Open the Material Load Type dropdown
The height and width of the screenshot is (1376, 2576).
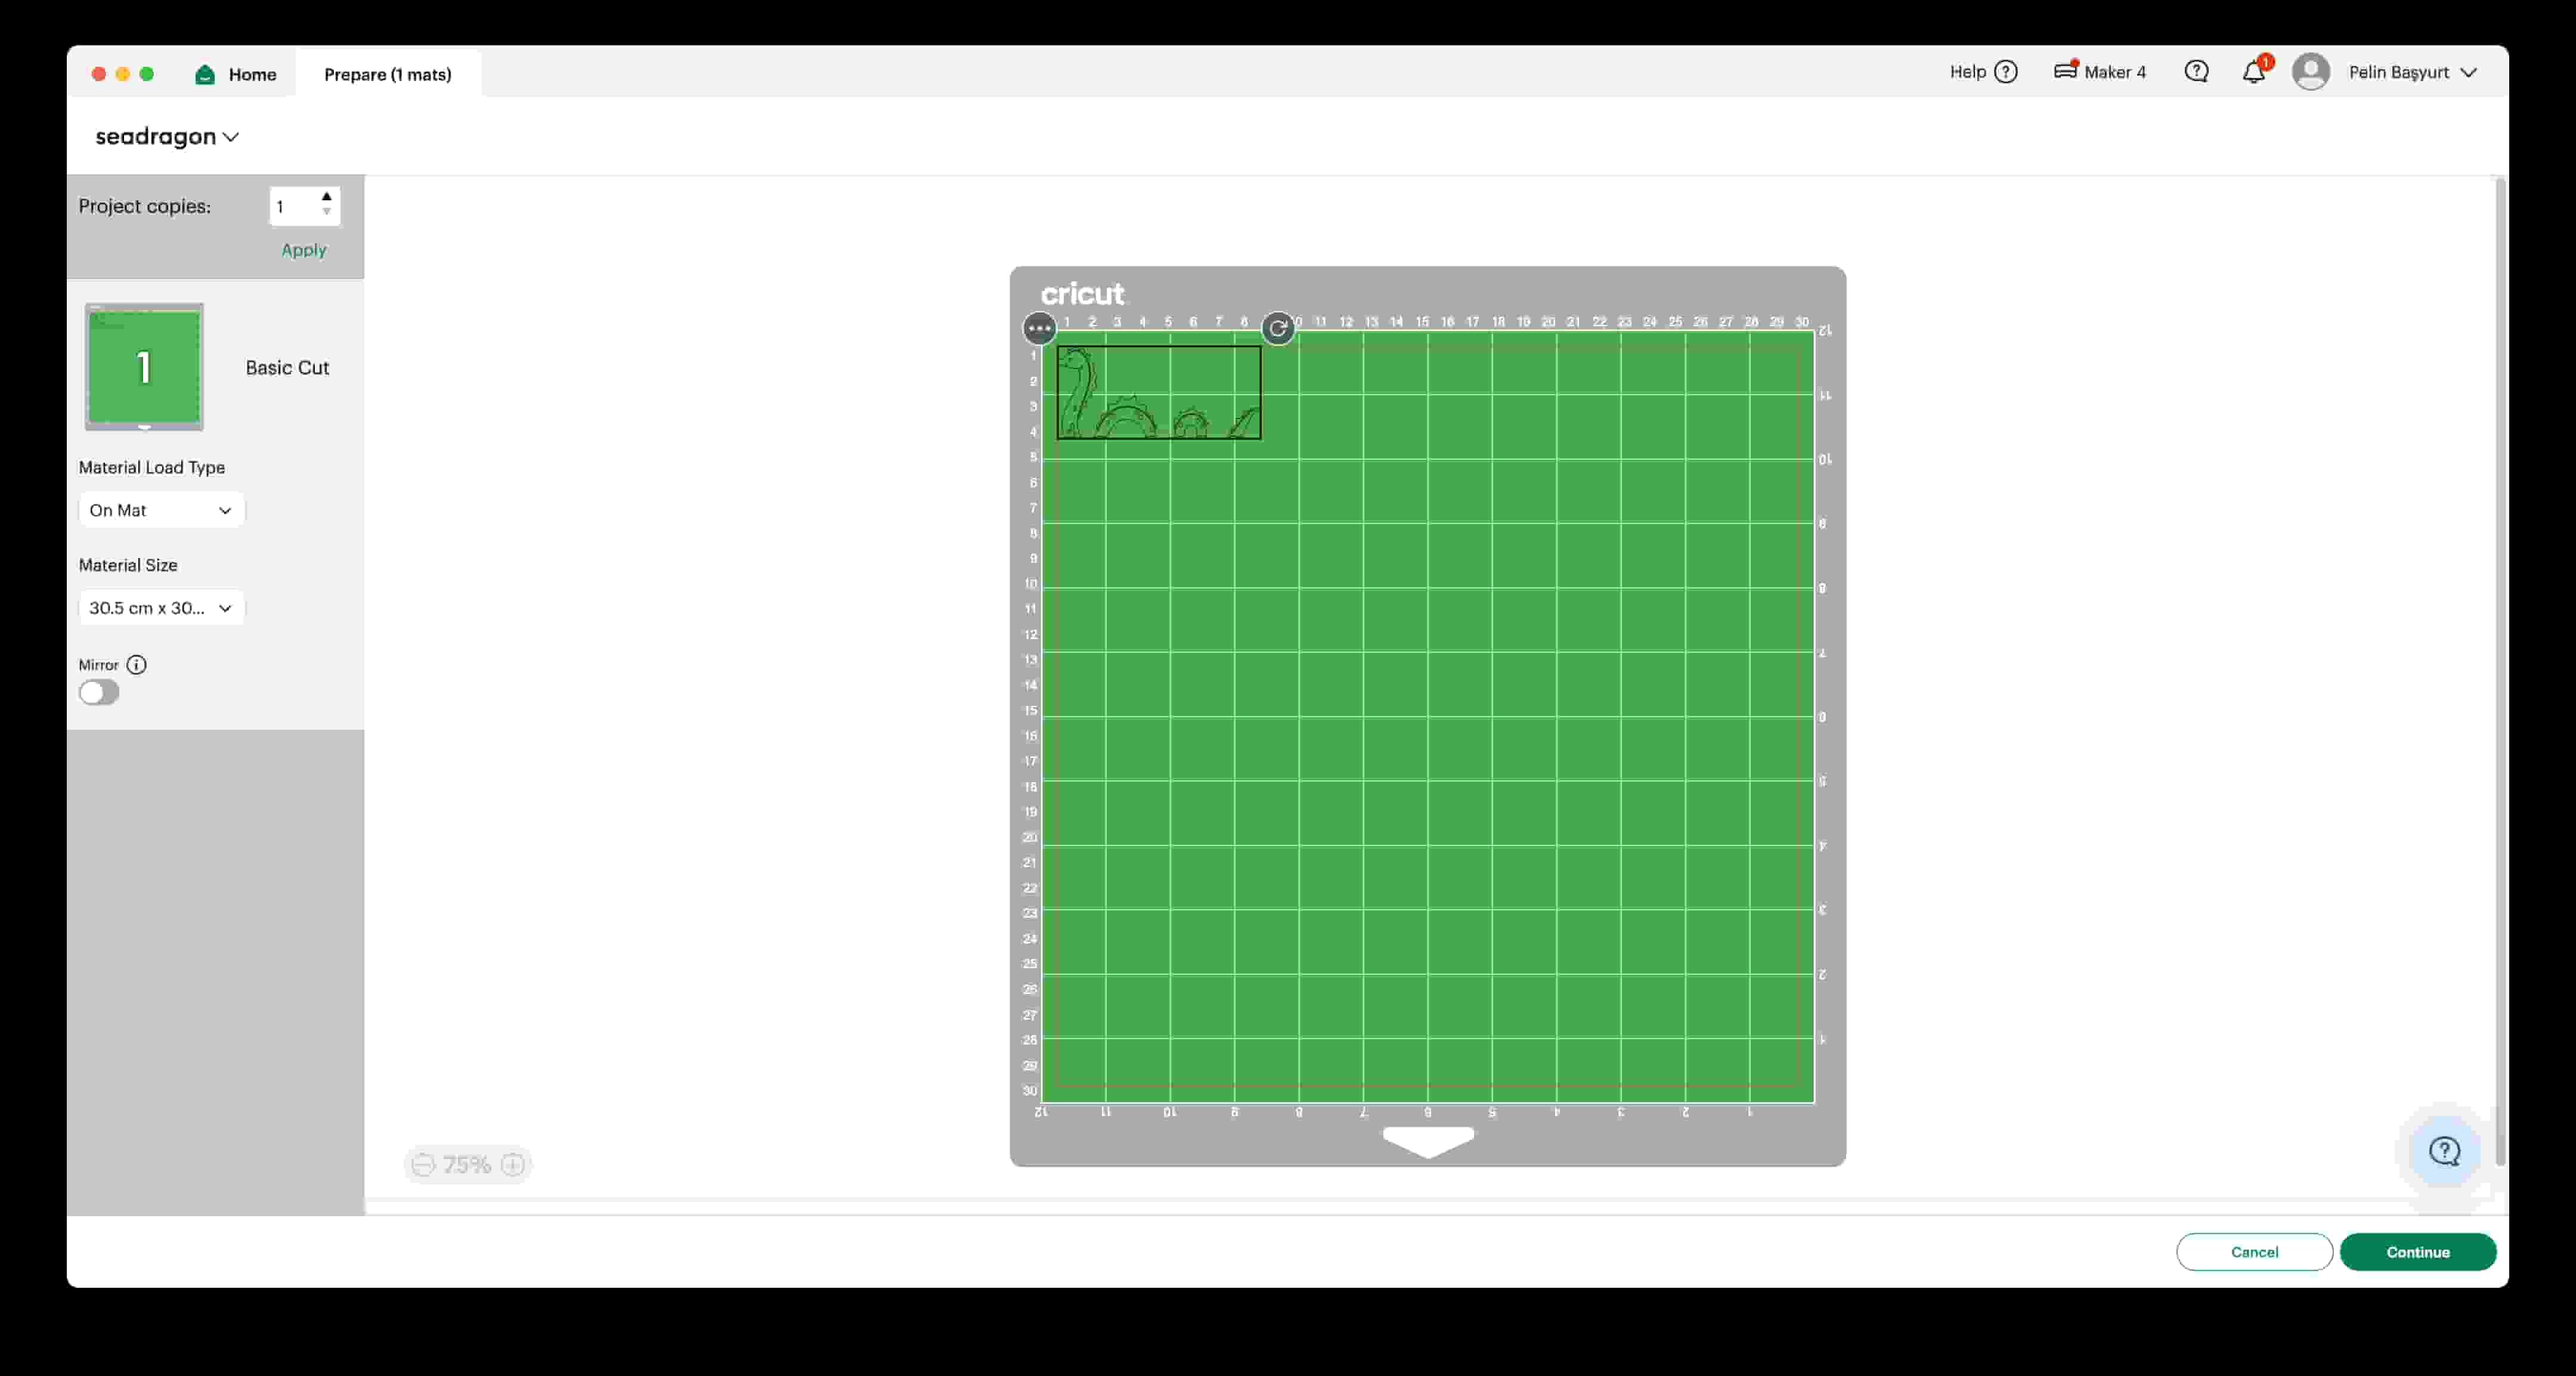tap(161, 510)
